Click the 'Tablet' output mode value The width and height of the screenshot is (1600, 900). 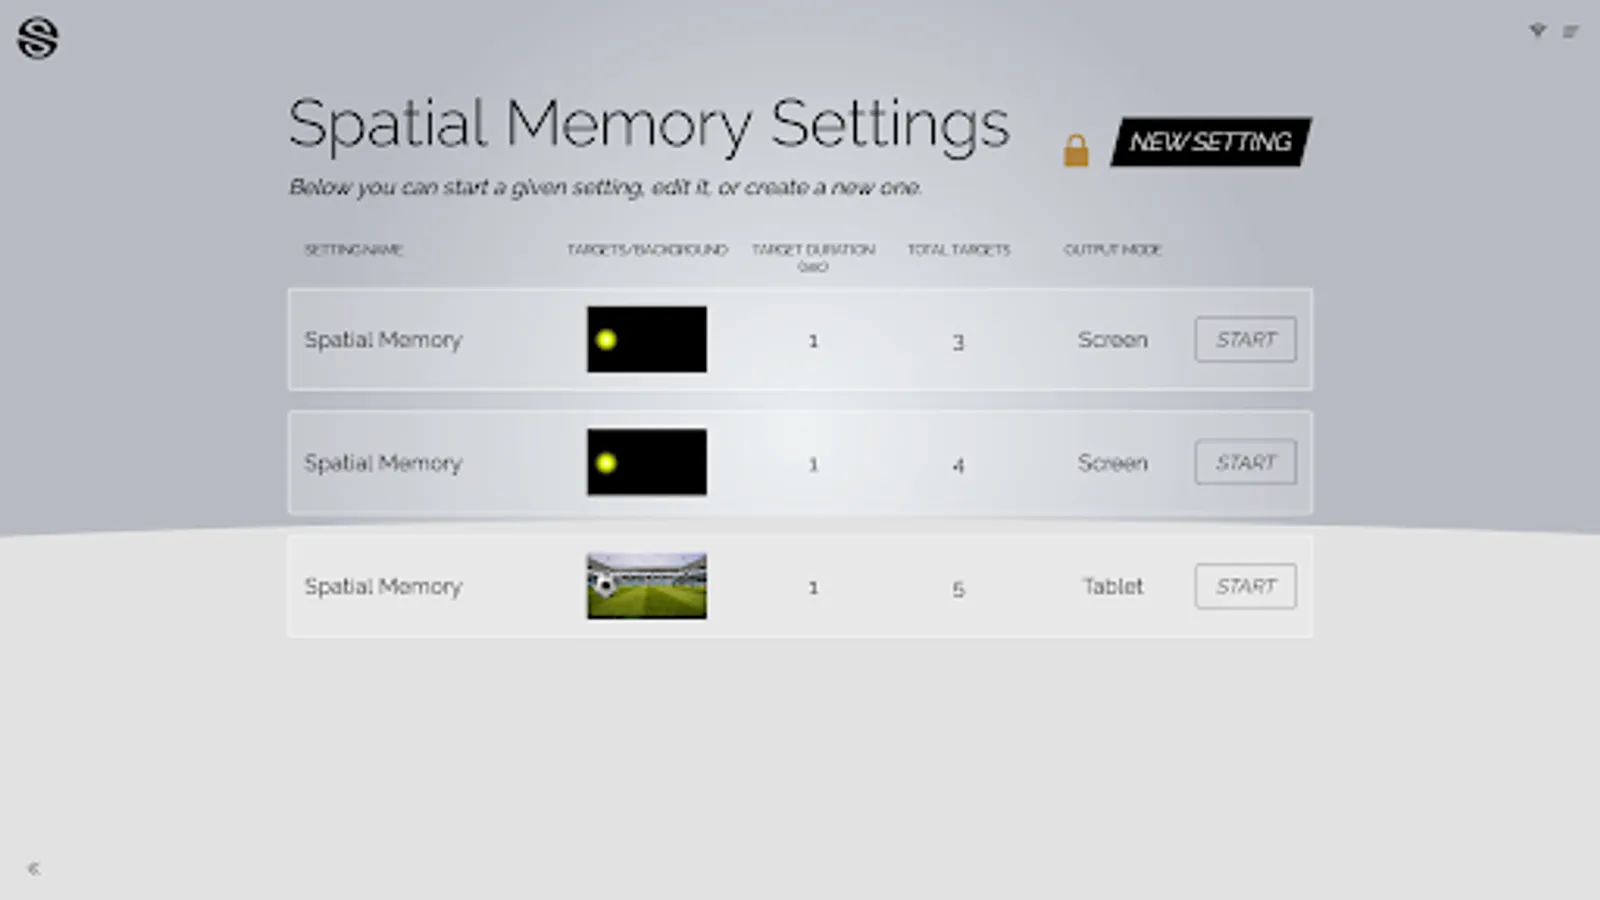(1113, 587)
